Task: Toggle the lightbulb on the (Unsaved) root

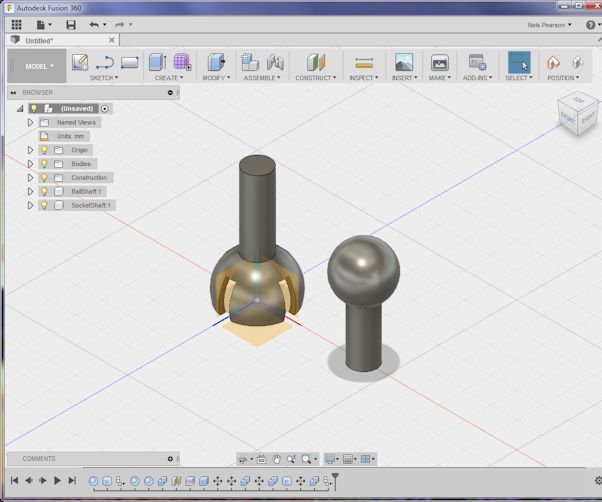Action: tap(34, 109)
